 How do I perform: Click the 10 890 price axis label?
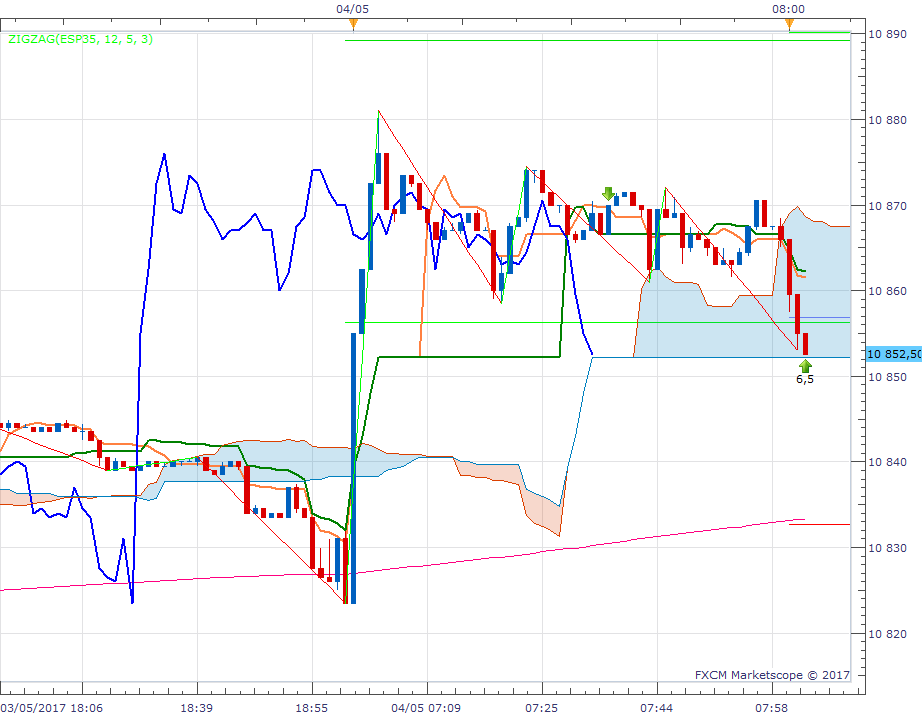tap(887, 34)
